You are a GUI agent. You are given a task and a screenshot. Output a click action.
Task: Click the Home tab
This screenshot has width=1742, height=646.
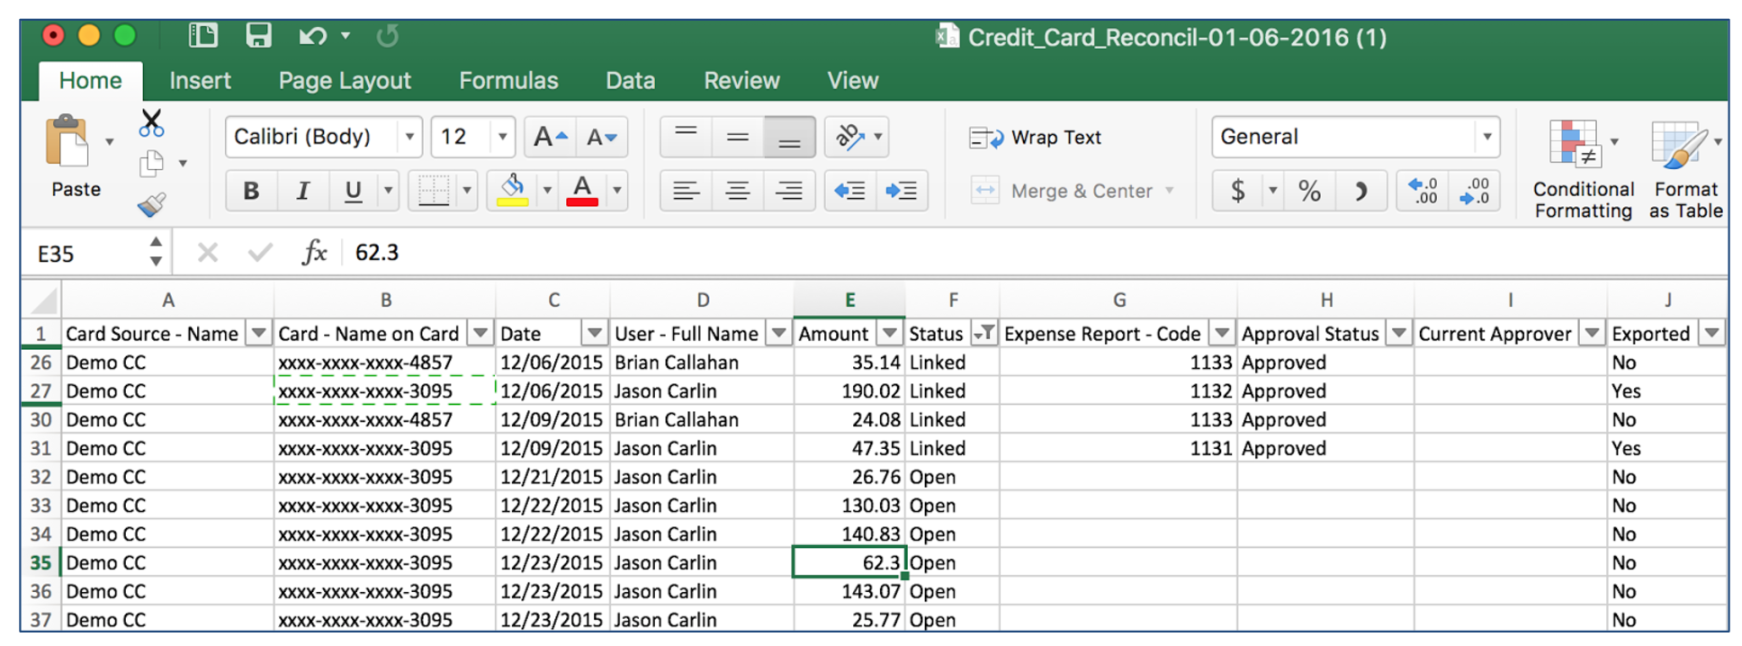pyautogui.click(x=90, y=81)
